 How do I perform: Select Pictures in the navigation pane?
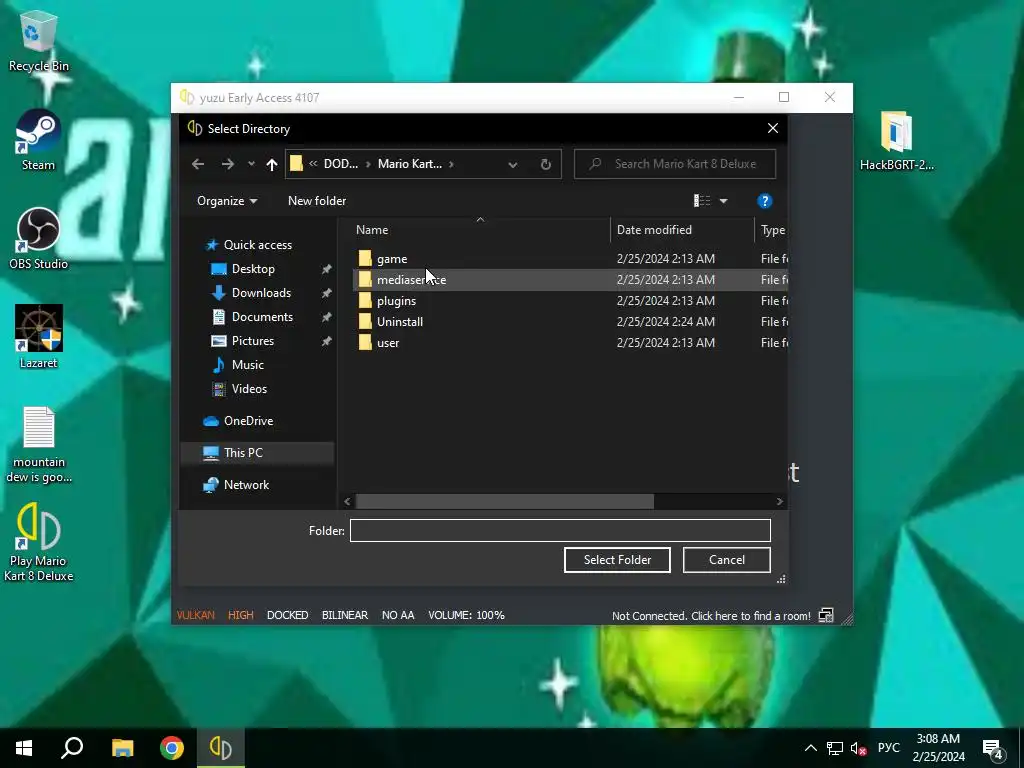click(x=252, y=341)
